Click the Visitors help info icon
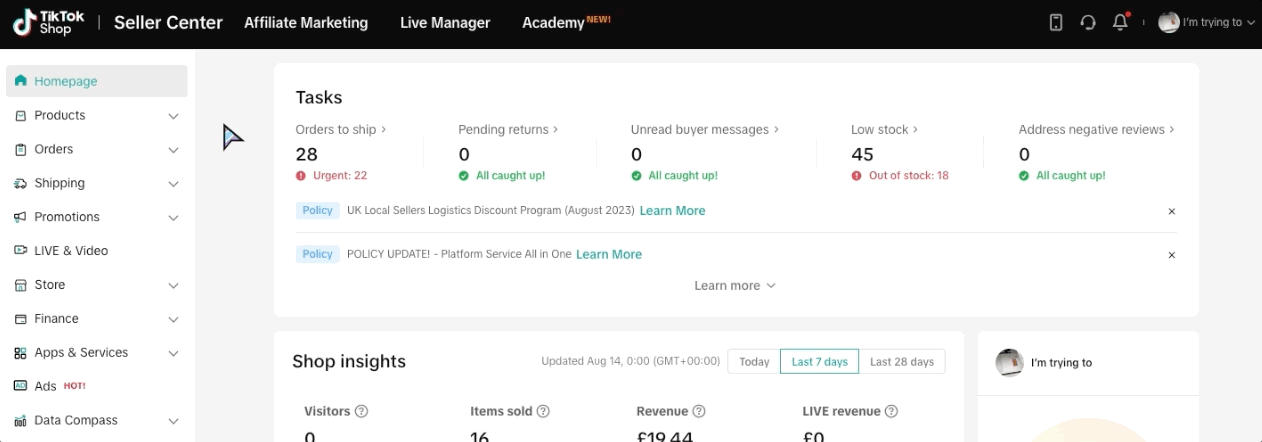Screen dimensions: 1262x442 [x=362, y=411]
